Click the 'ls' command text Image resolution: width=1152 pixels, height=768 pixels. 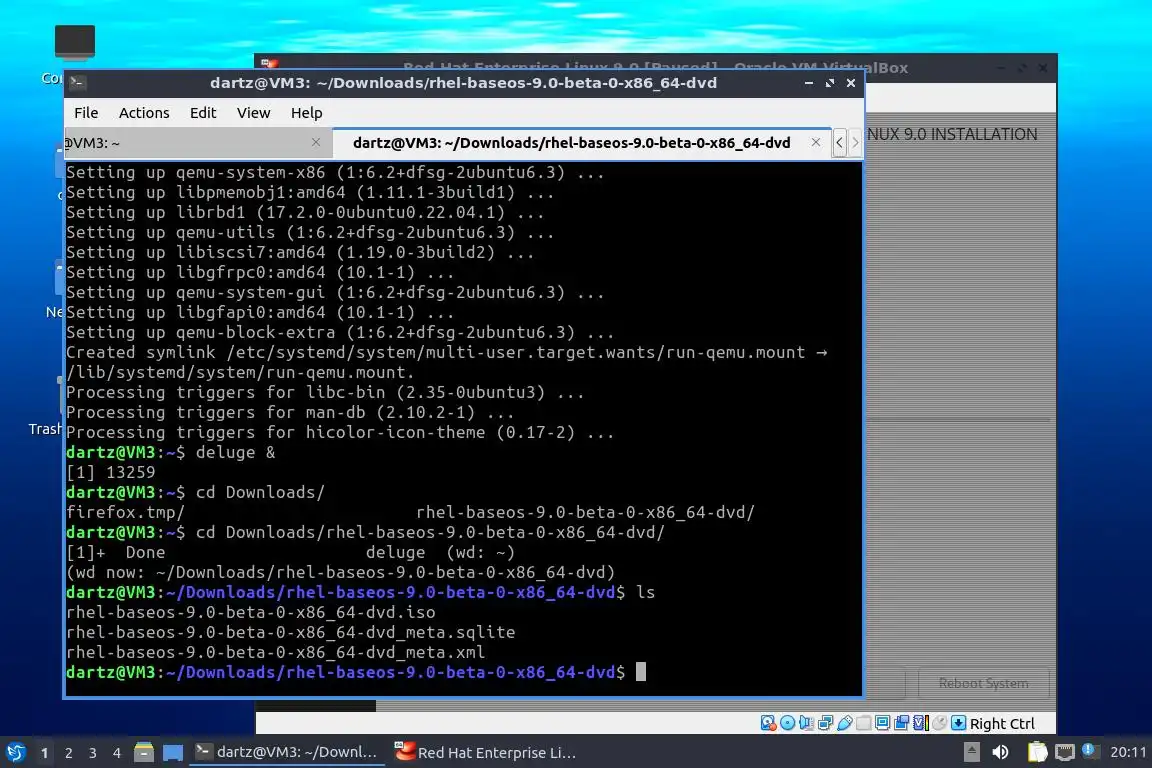(645, 592)
